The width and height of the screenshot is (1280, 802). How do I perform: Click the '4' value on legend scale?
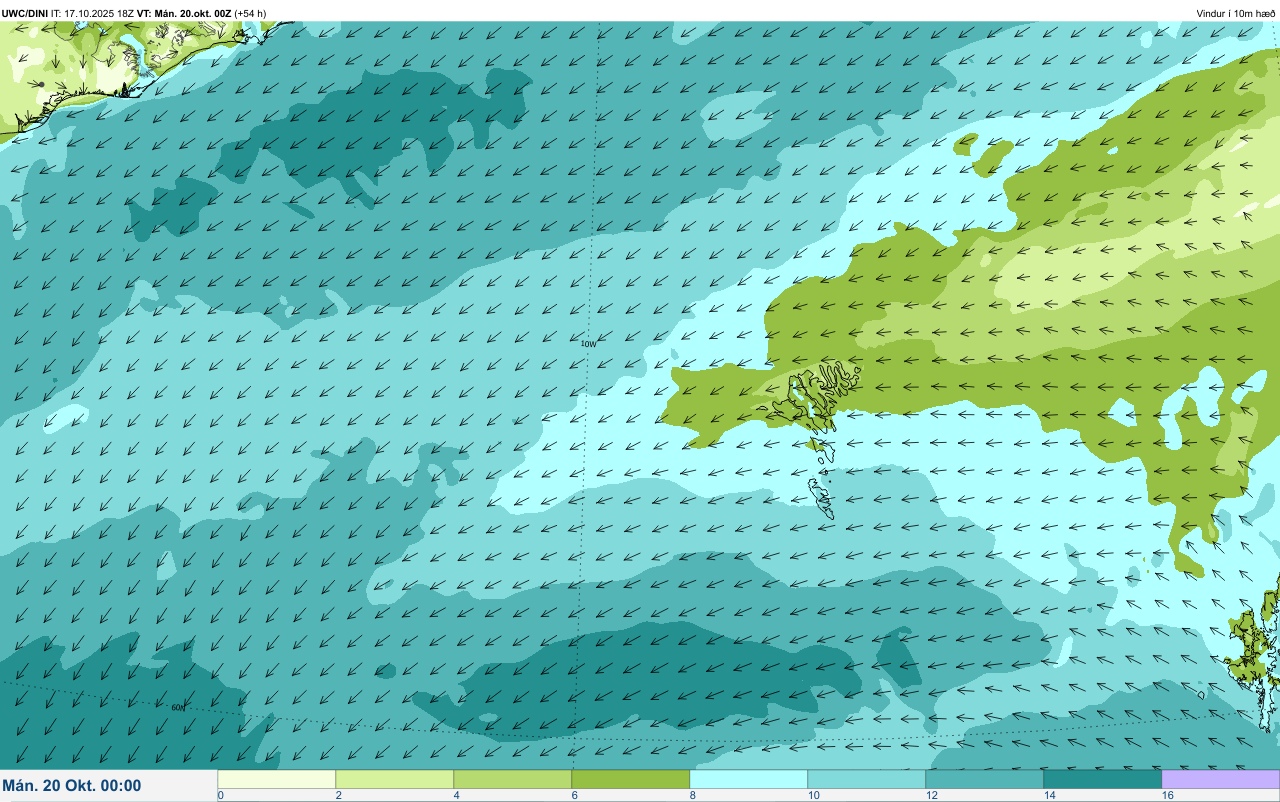pos(456,795)
